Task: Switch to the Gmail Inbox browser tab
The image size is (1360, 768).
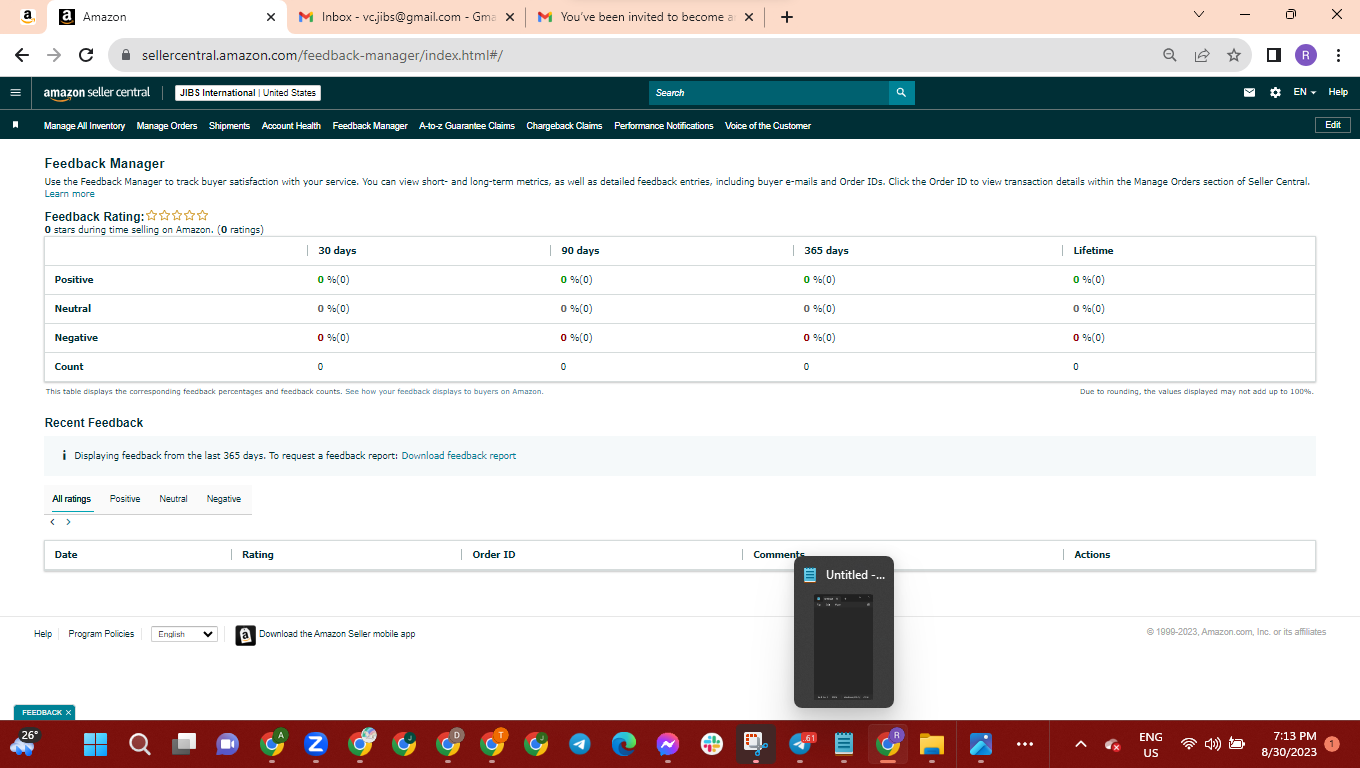Action: coord(407,17)
